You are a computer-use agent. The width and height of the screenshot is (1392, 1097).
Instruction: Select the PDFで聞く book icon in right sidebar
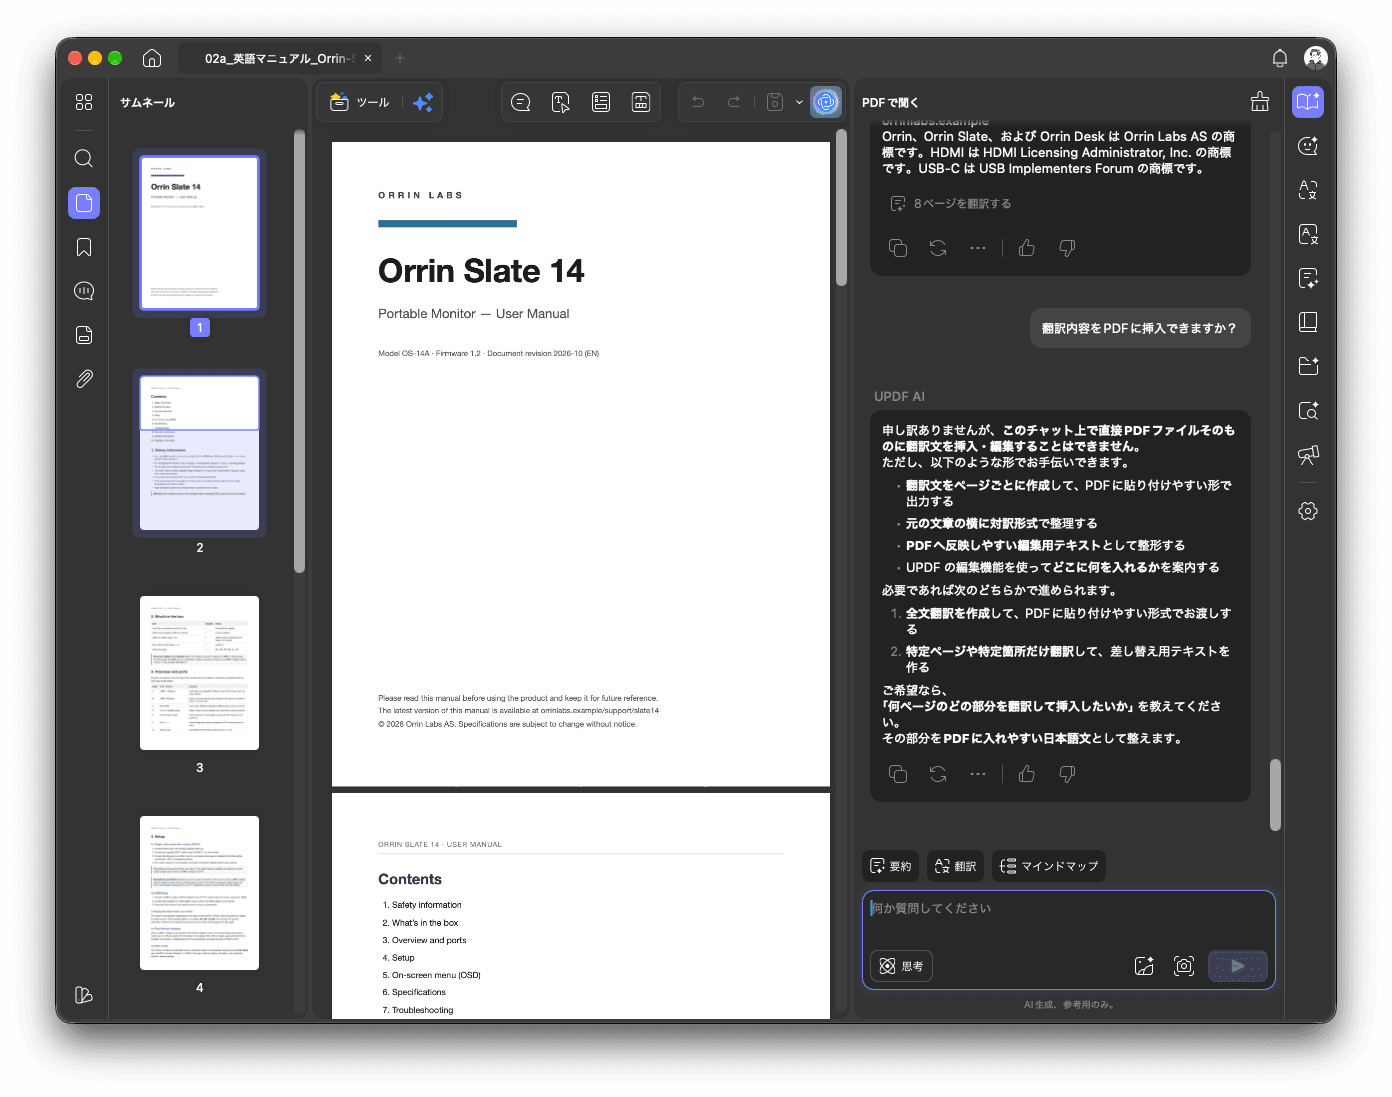click(1308, 102)
